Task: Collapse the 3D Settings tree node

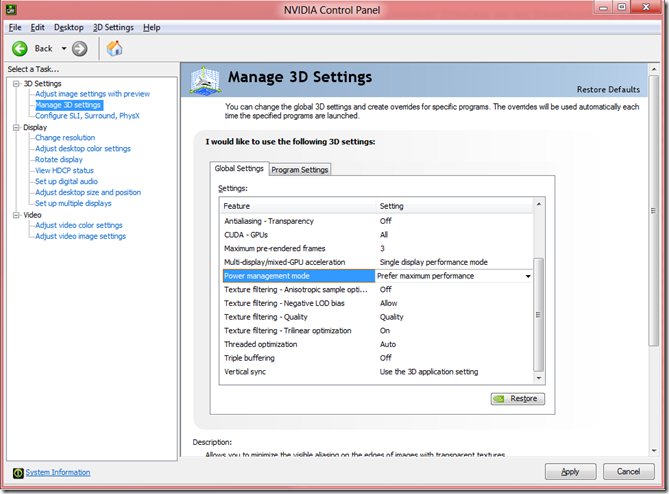Action: click(x=16, y=84)
